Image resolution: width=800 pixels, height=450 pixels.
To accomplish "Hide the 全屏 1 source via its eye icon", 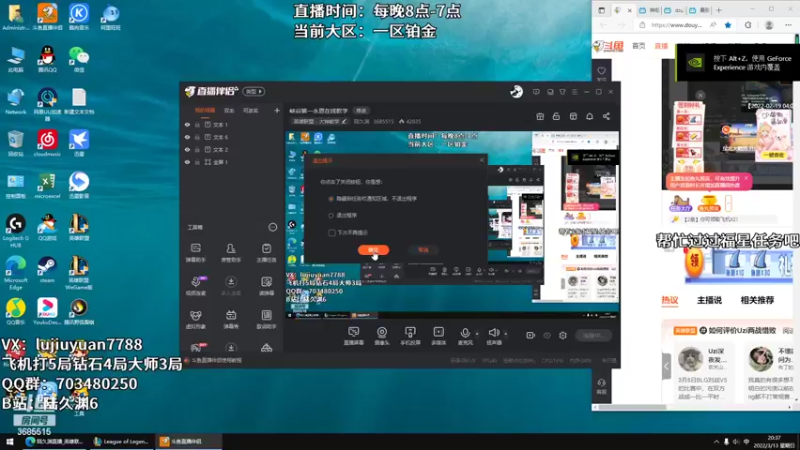I will click(187, 162).
